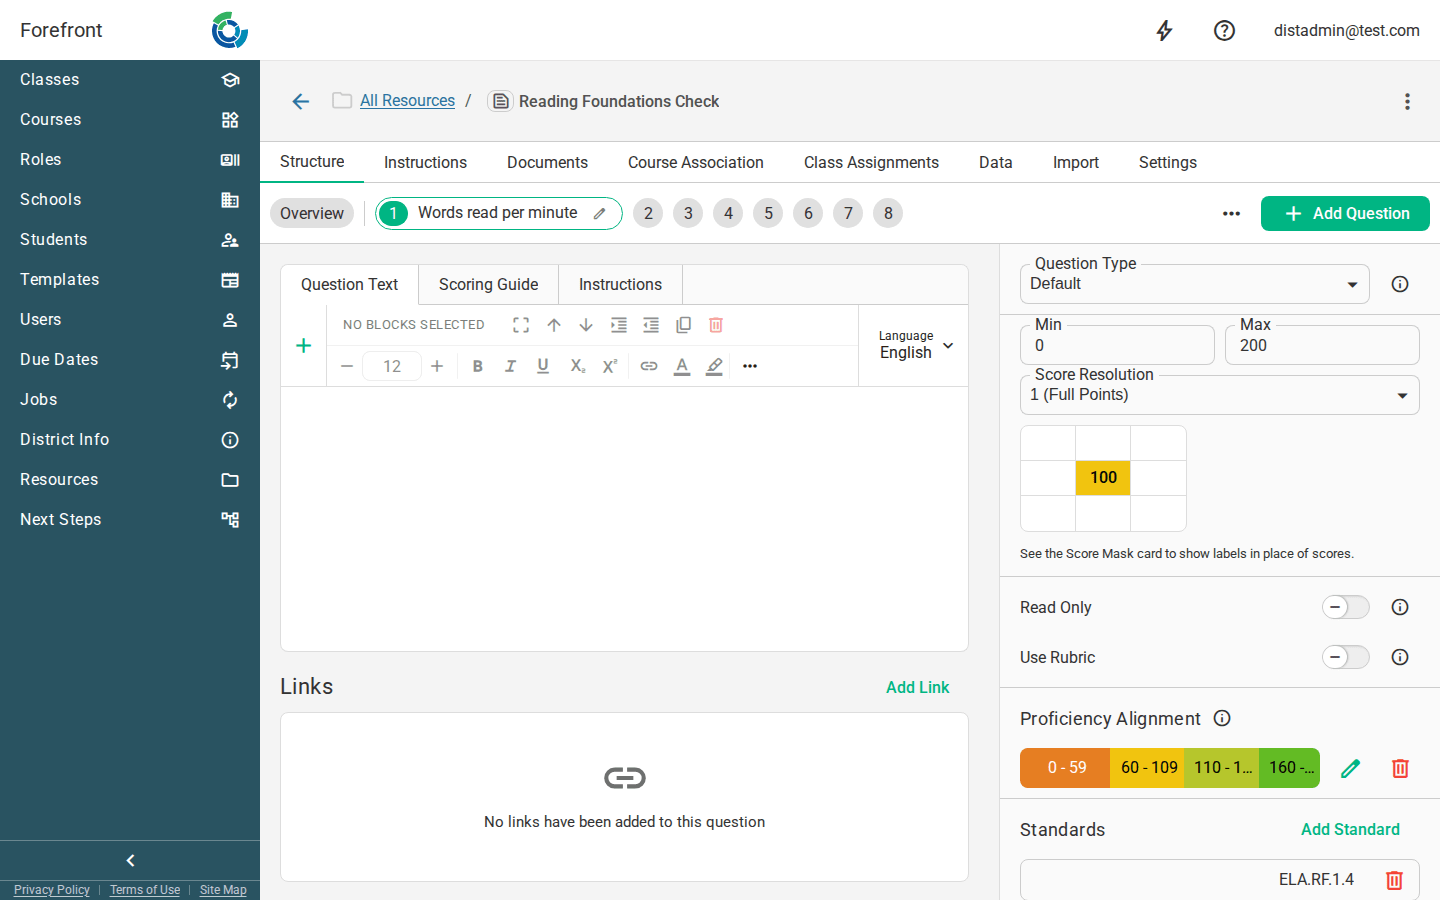This screenshot has height=900, width=1440.
Task: Apply bold formatting
Action: coord(478,366)
